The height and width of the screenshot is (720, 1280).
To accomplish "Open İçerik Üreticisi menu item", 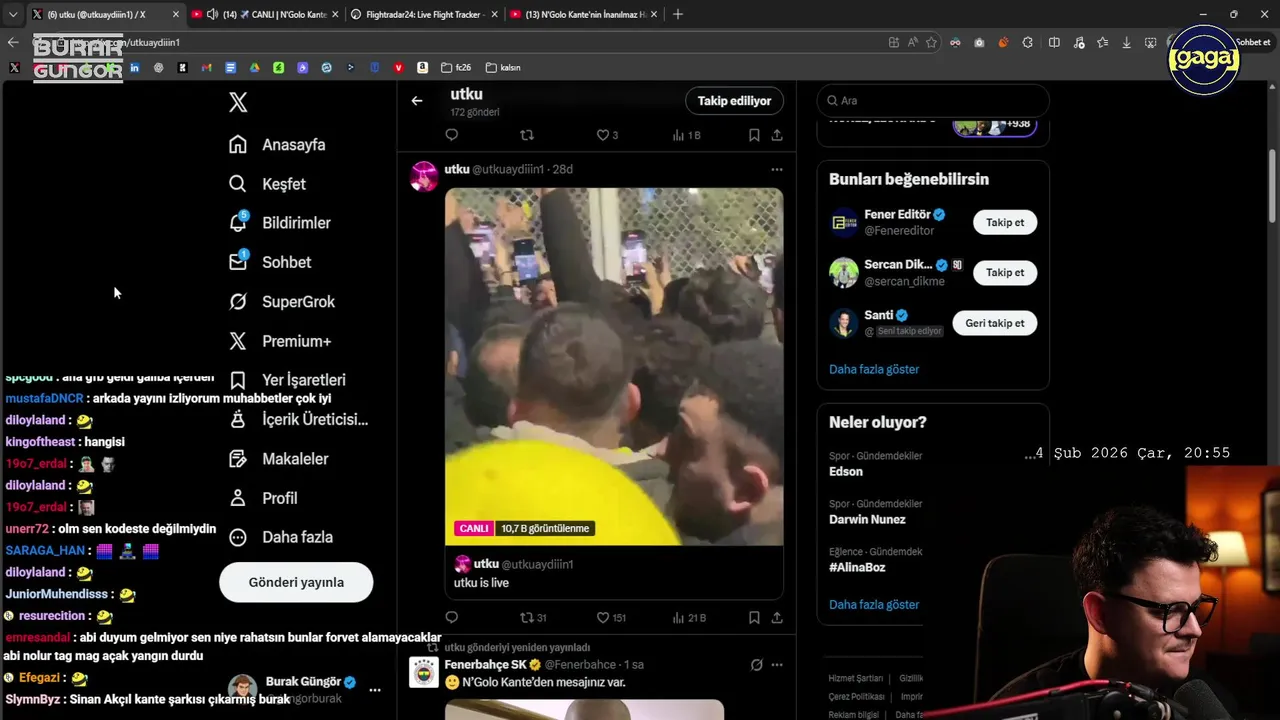I will (x=298, y=419).
